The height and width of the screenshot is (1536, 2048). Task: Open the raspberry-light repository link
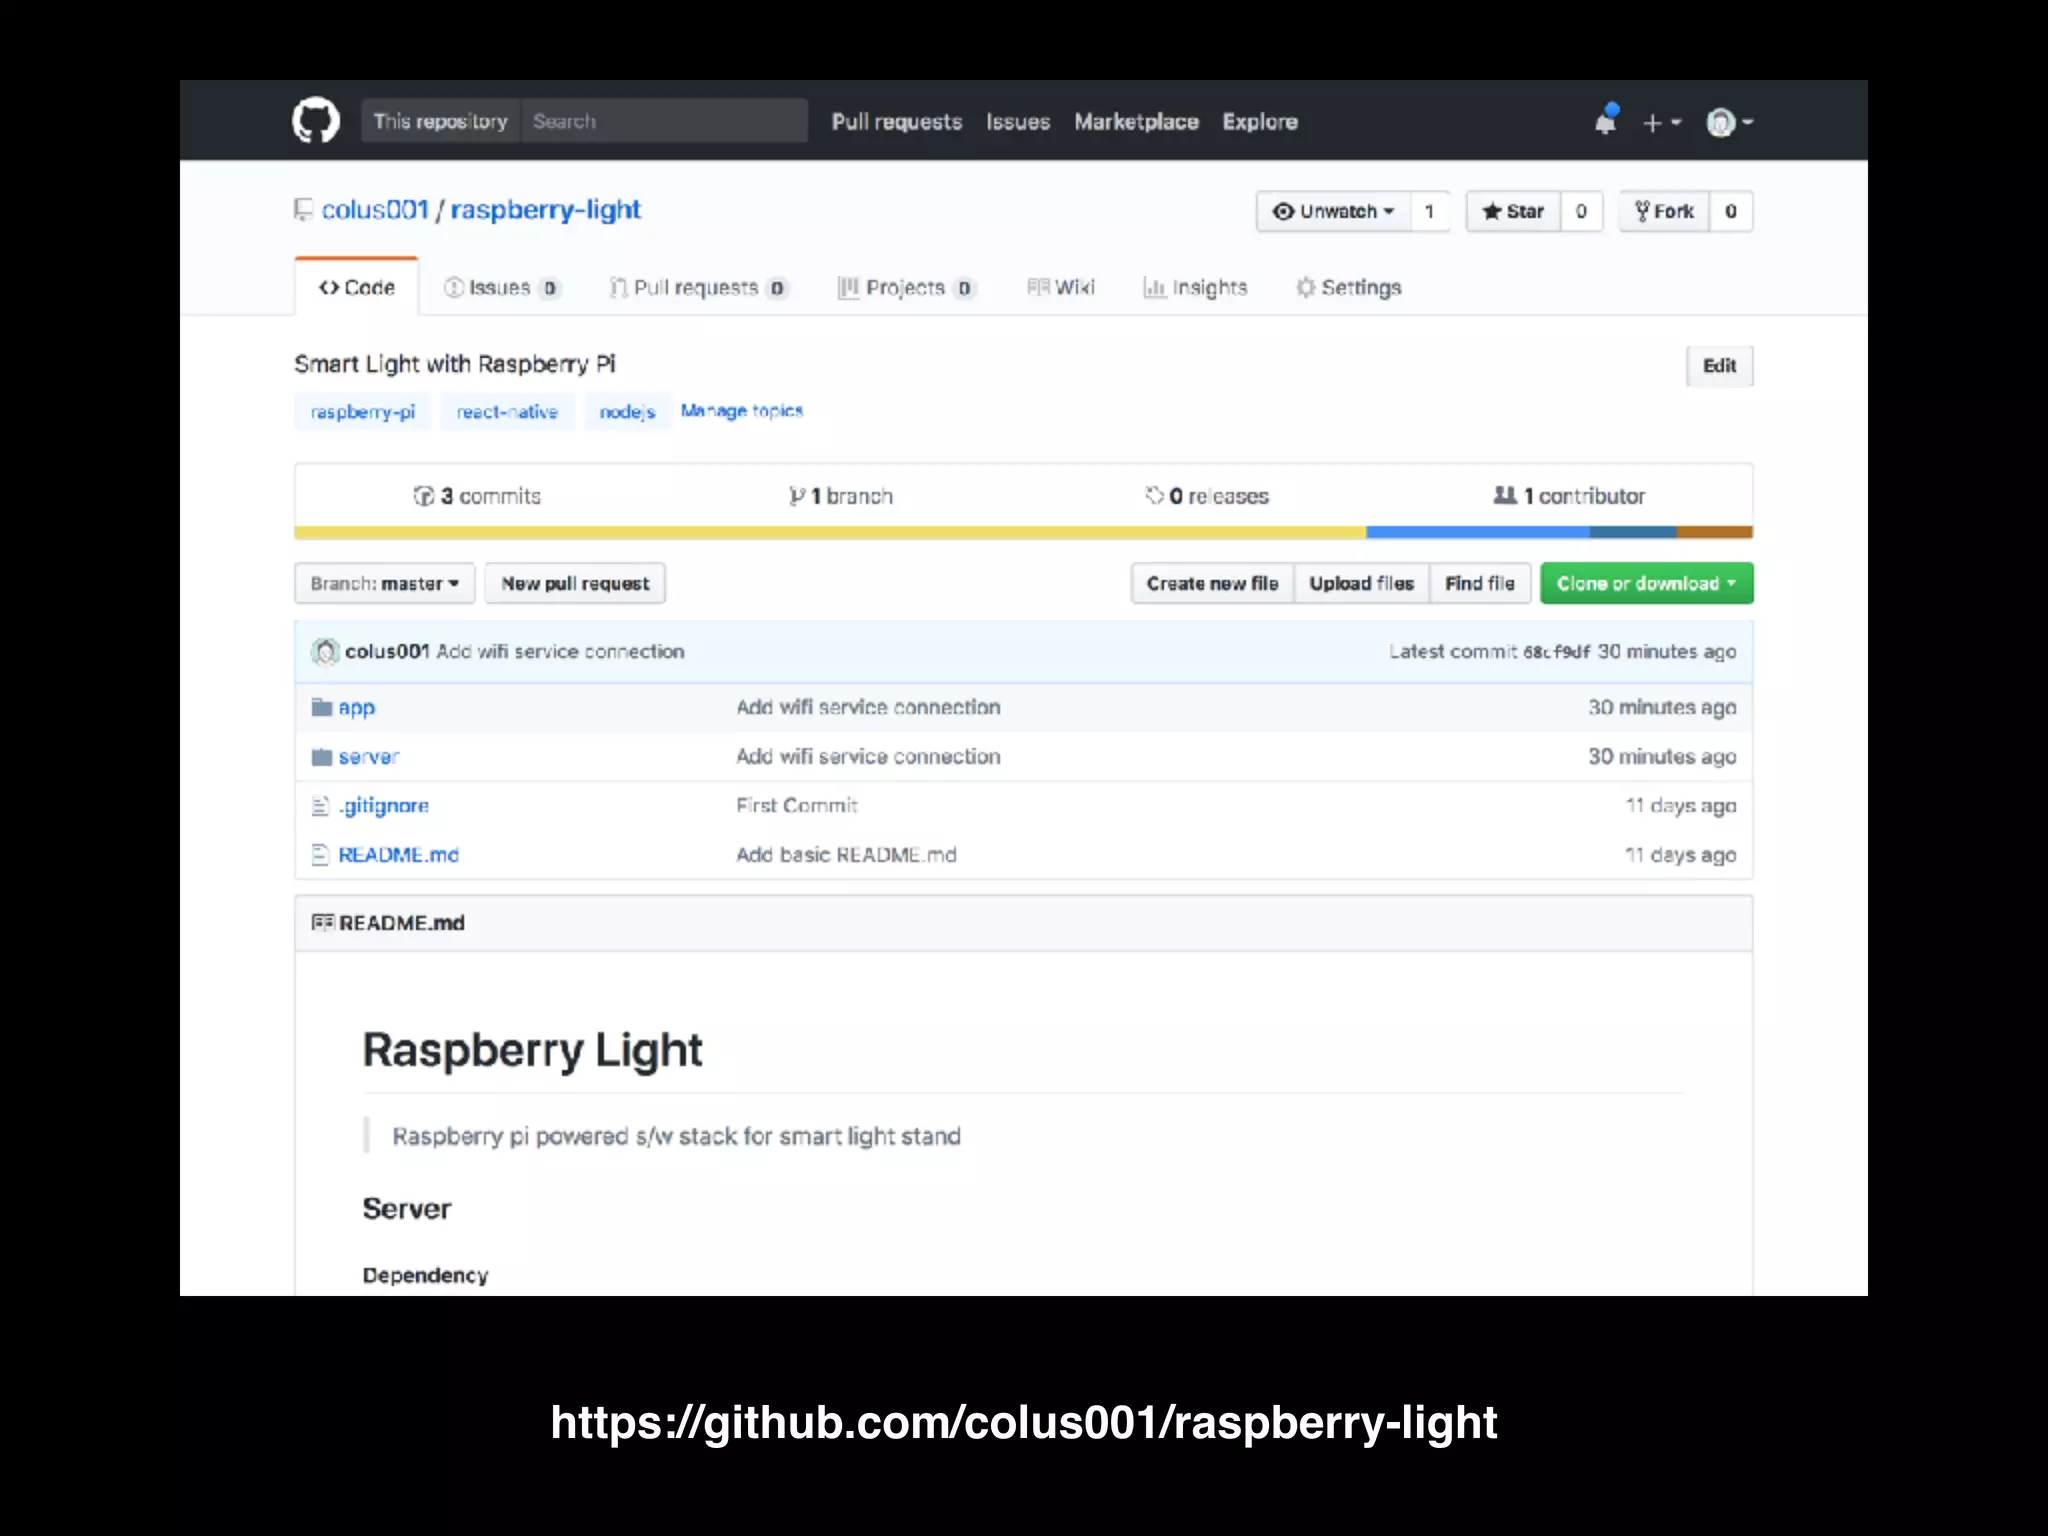(x=545, y=210)
